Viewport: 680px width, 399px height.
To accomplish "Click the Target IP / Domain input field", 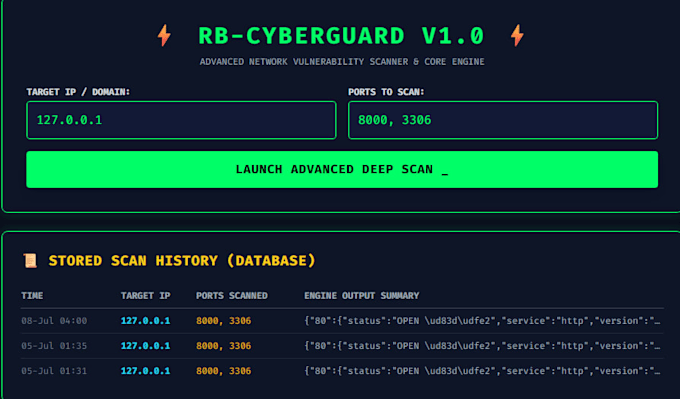I will pos(181,120).
